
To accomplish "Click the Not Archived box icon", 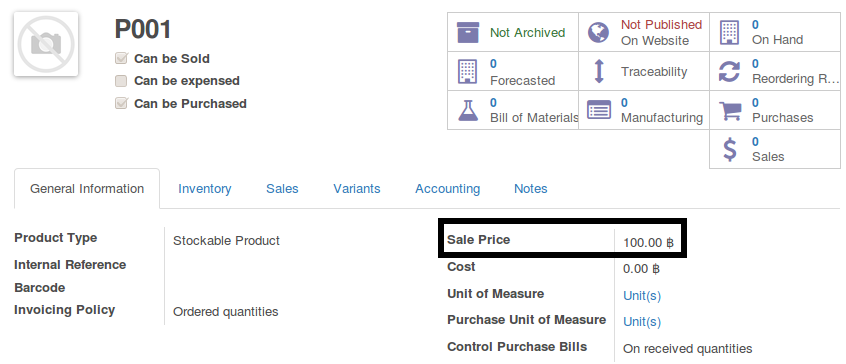I will click(468, 32).
